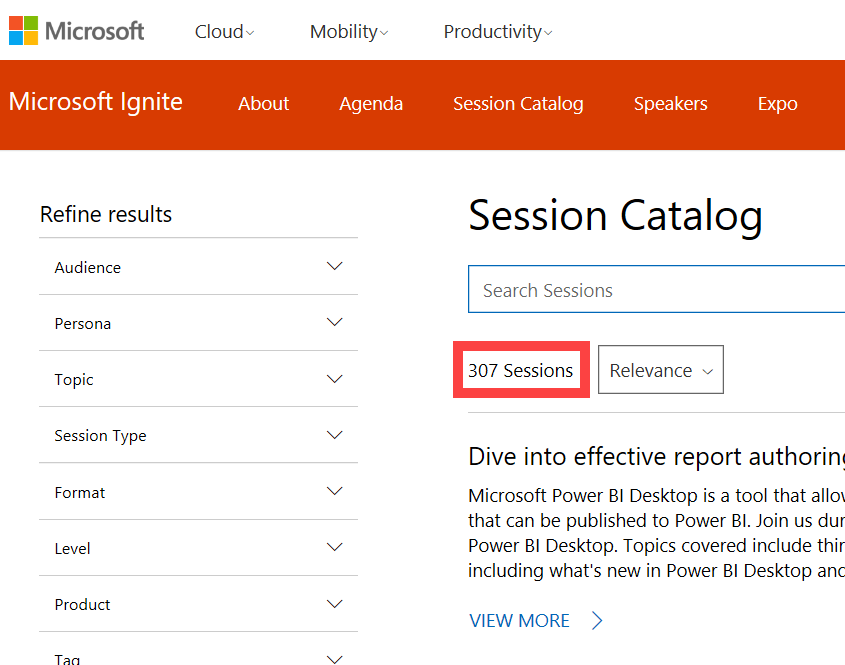Click the arrow icon beside VIEW MORE
This screenshot has height=665, width=845.
(x=597, y=621)
